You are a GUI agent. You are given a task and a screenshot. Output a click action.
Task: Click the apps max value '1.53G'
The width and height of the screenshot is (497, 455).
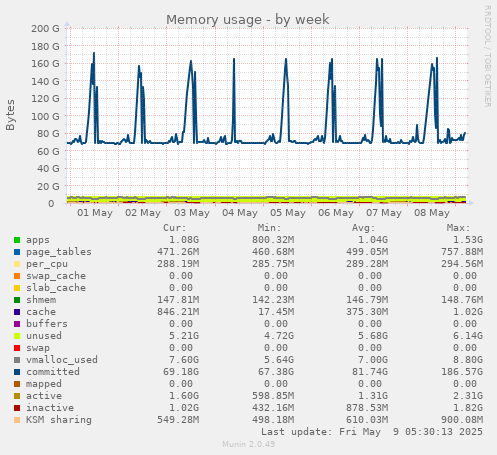[468, 240]
